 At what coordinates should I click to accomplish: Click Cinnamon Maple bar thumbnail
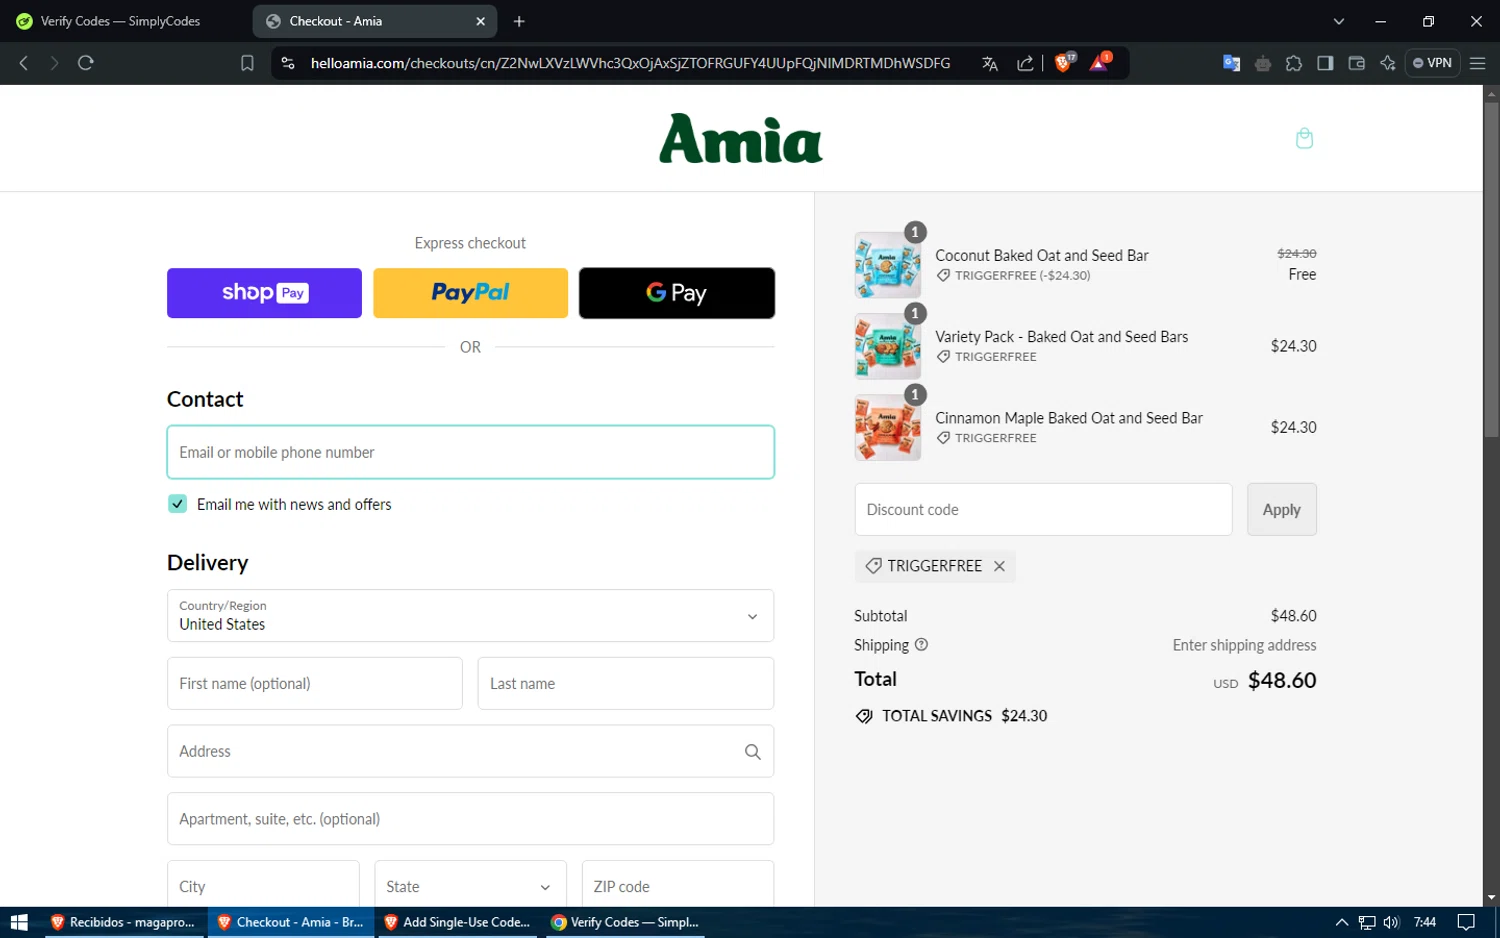(888, 427)
